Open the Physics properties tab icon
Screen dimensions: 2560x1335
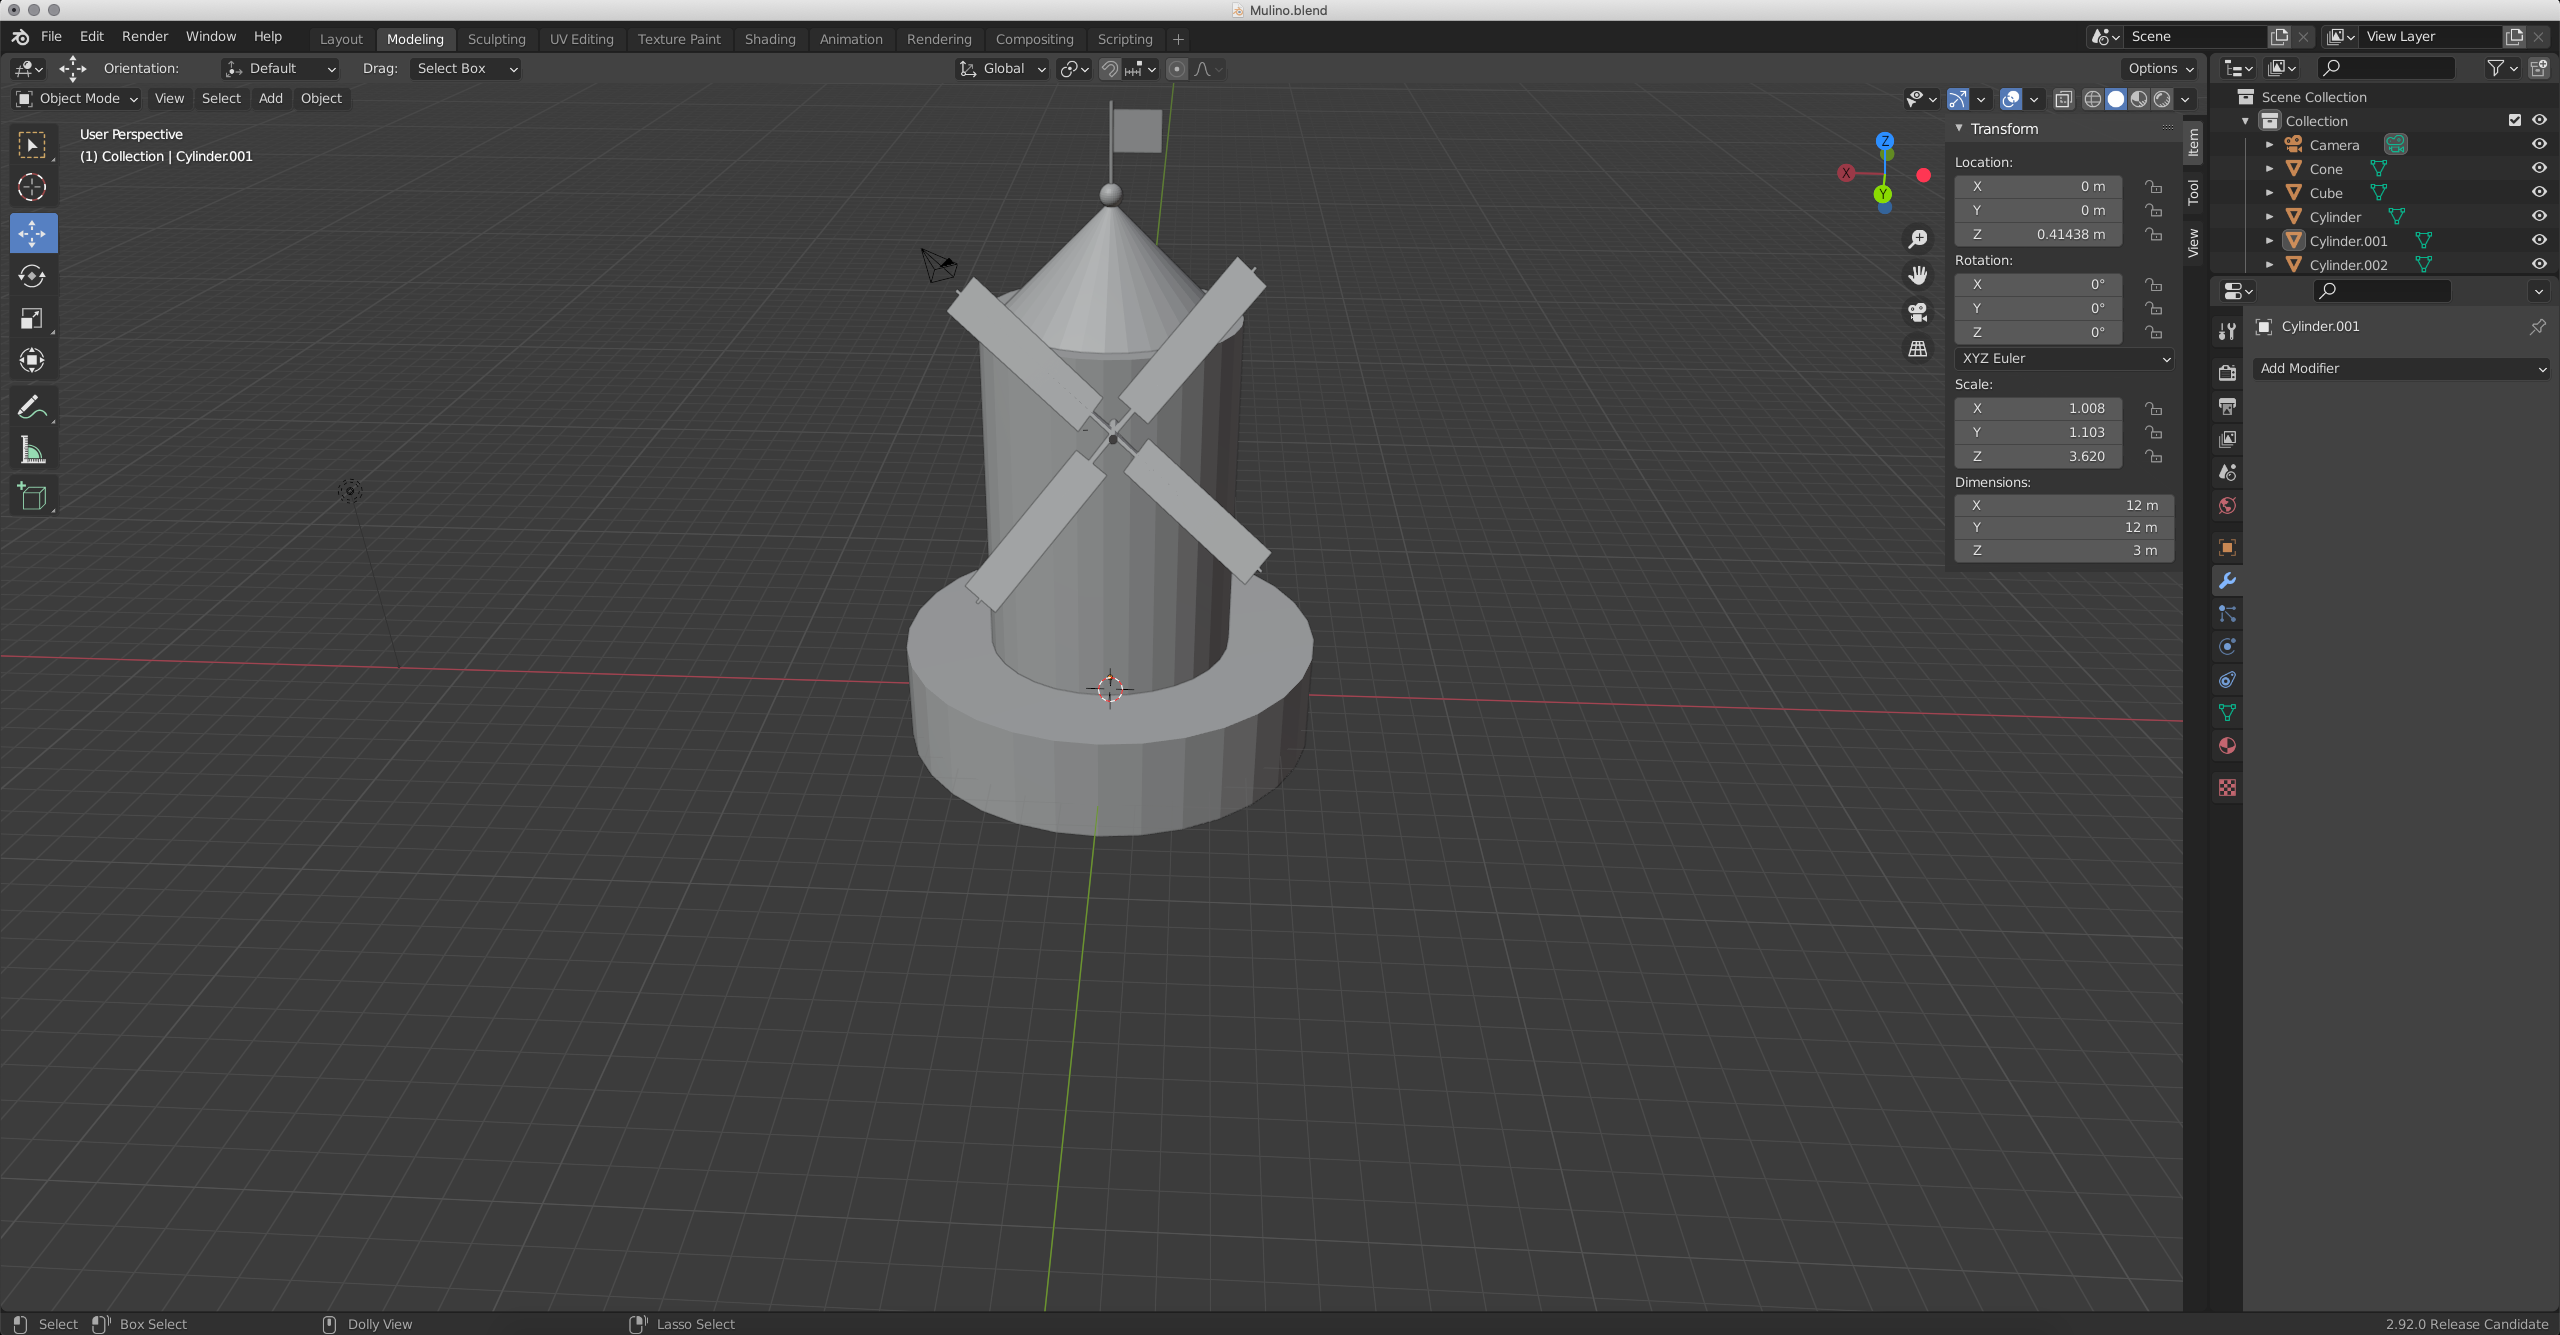click(2227, 646)
